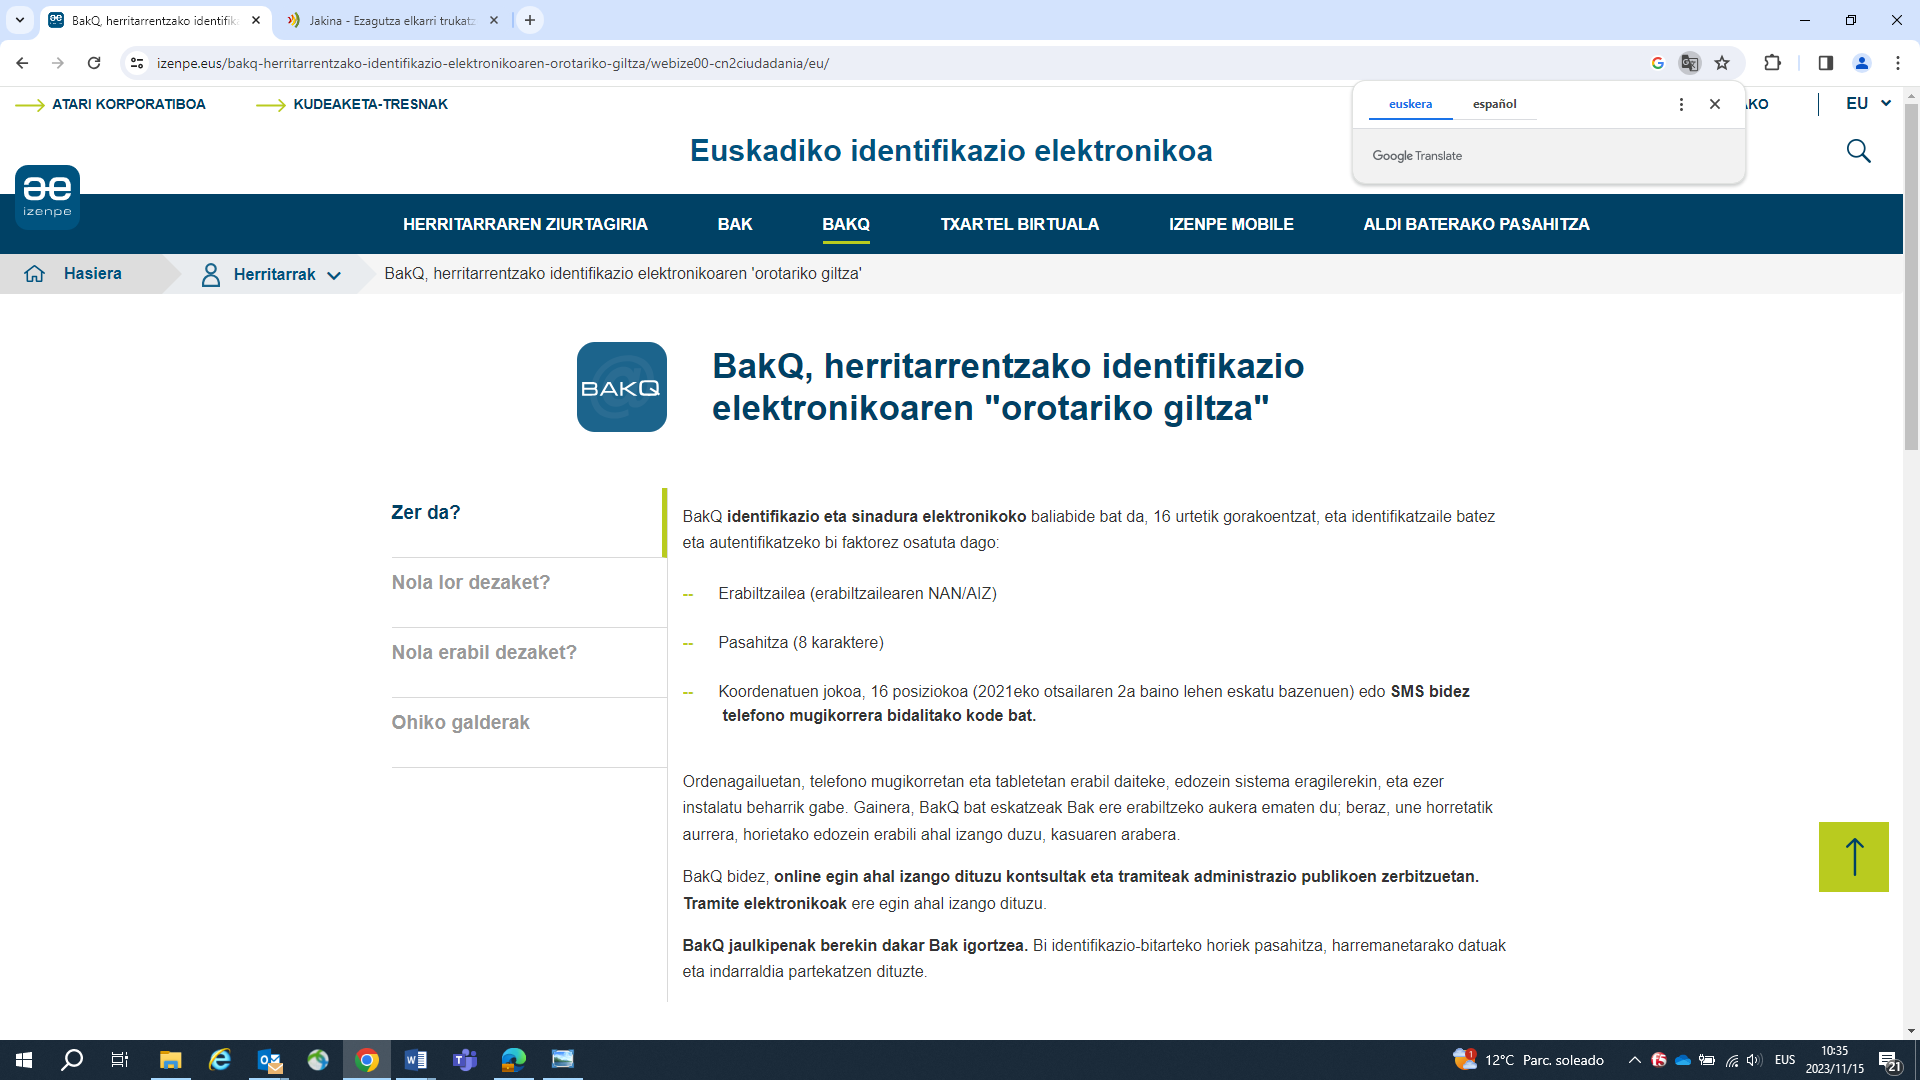Click the site search magnifier icon
The image size is (1920, 1080).
[1858, 151]
